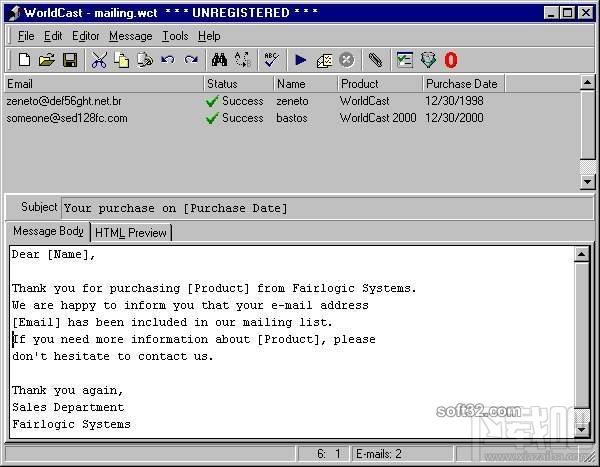Select row someone@sed128fc.com

[67, 118]
